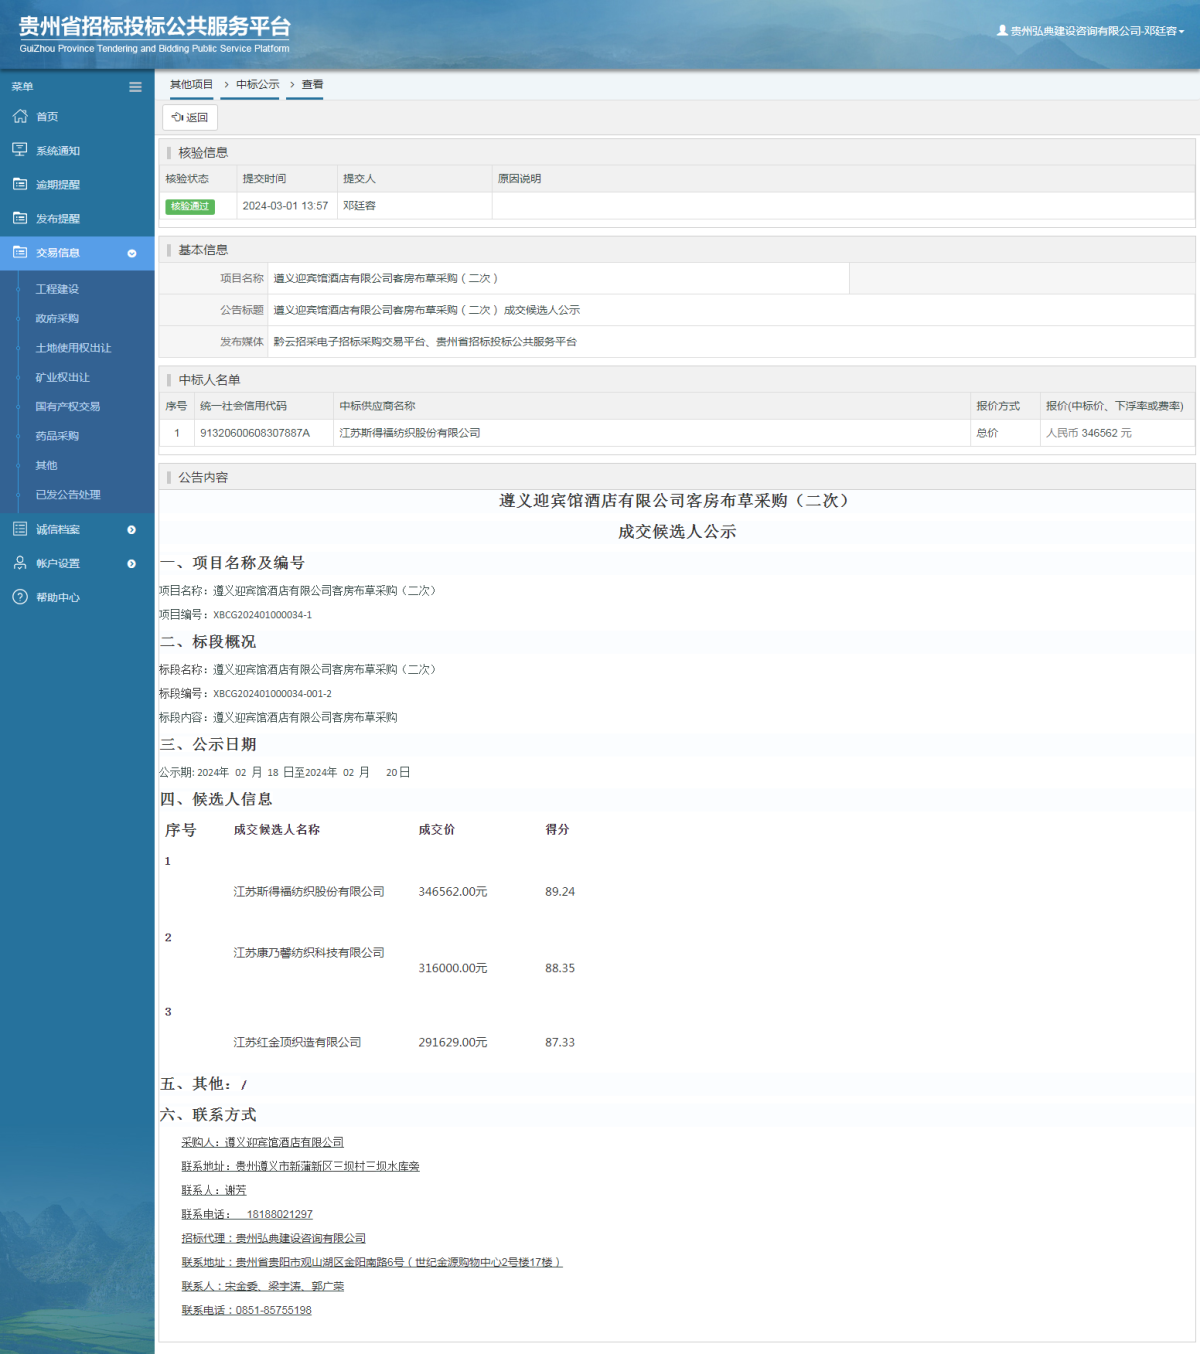This screenshot has height=1354, width=1200.
Task: Click the 核验通过 status badge
Action: (x=190, y=206)
